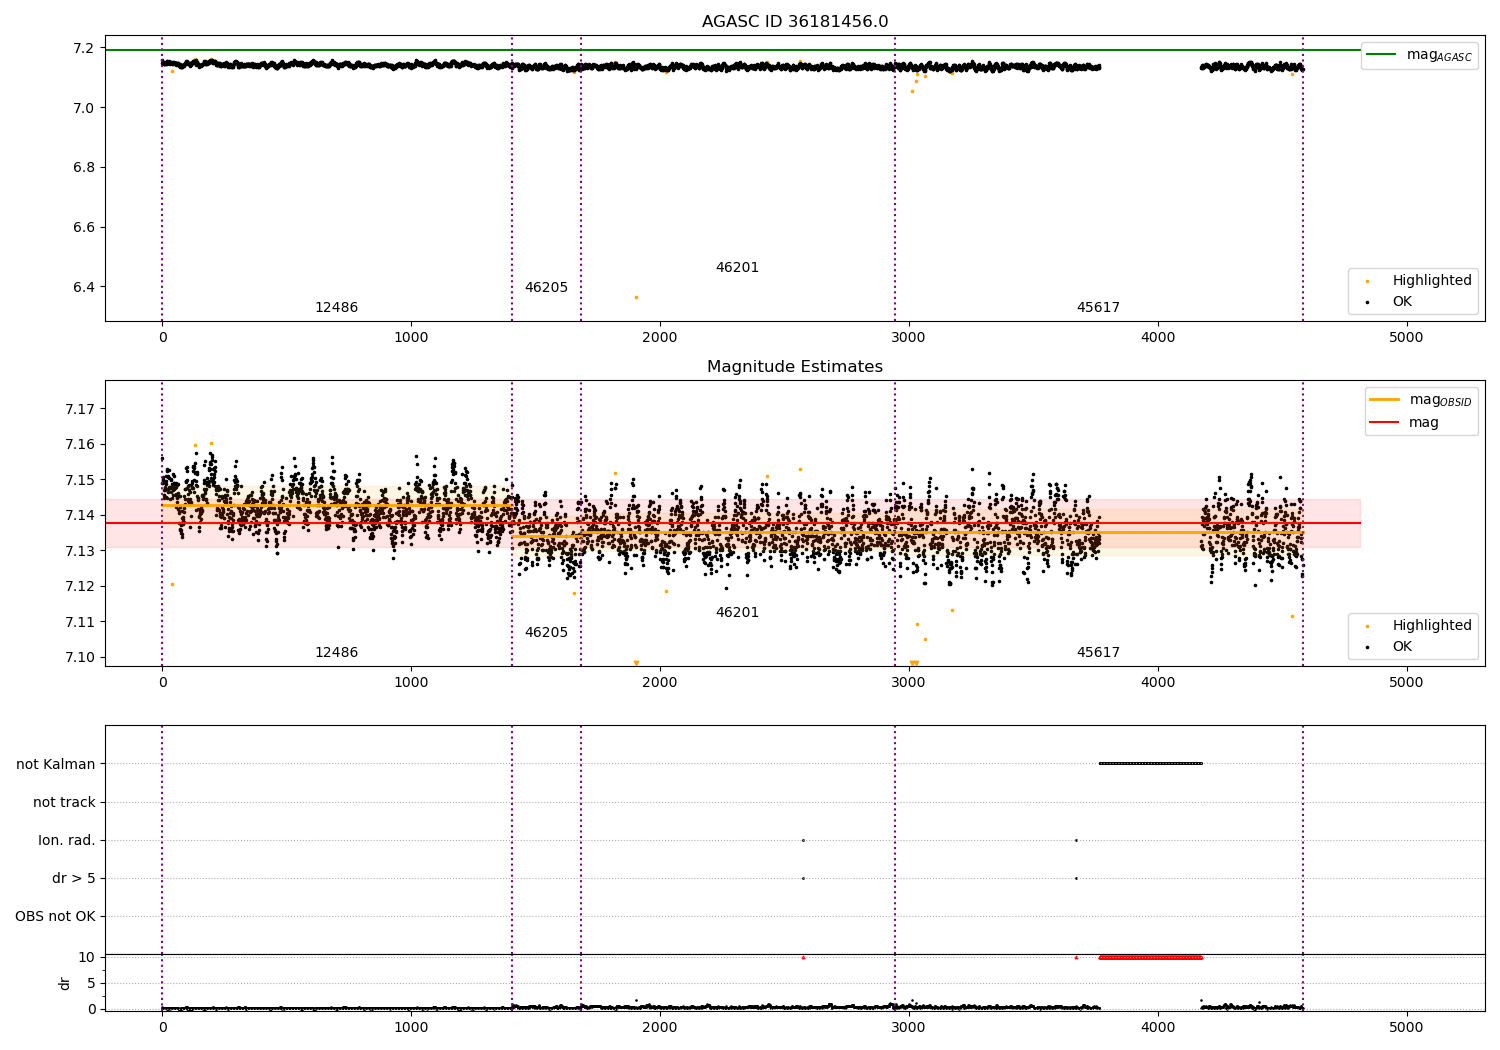
Task: Click the orange outlier point near 6.36
Action: pos(636,297)
